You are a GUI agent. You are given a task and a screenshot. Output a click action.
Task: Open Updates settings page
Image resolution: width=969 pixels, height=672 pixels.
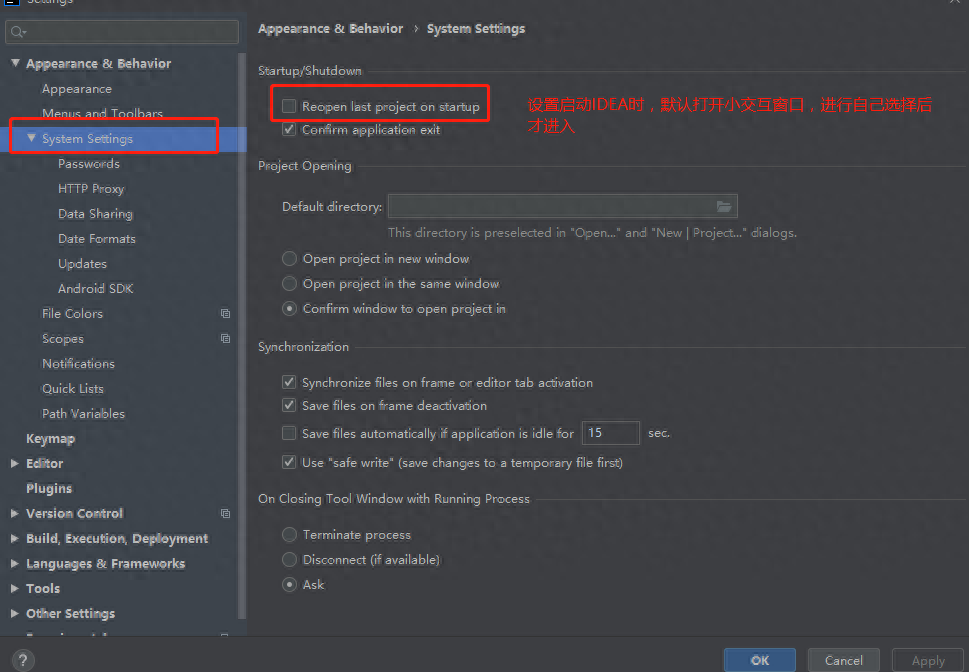[82, 264]
